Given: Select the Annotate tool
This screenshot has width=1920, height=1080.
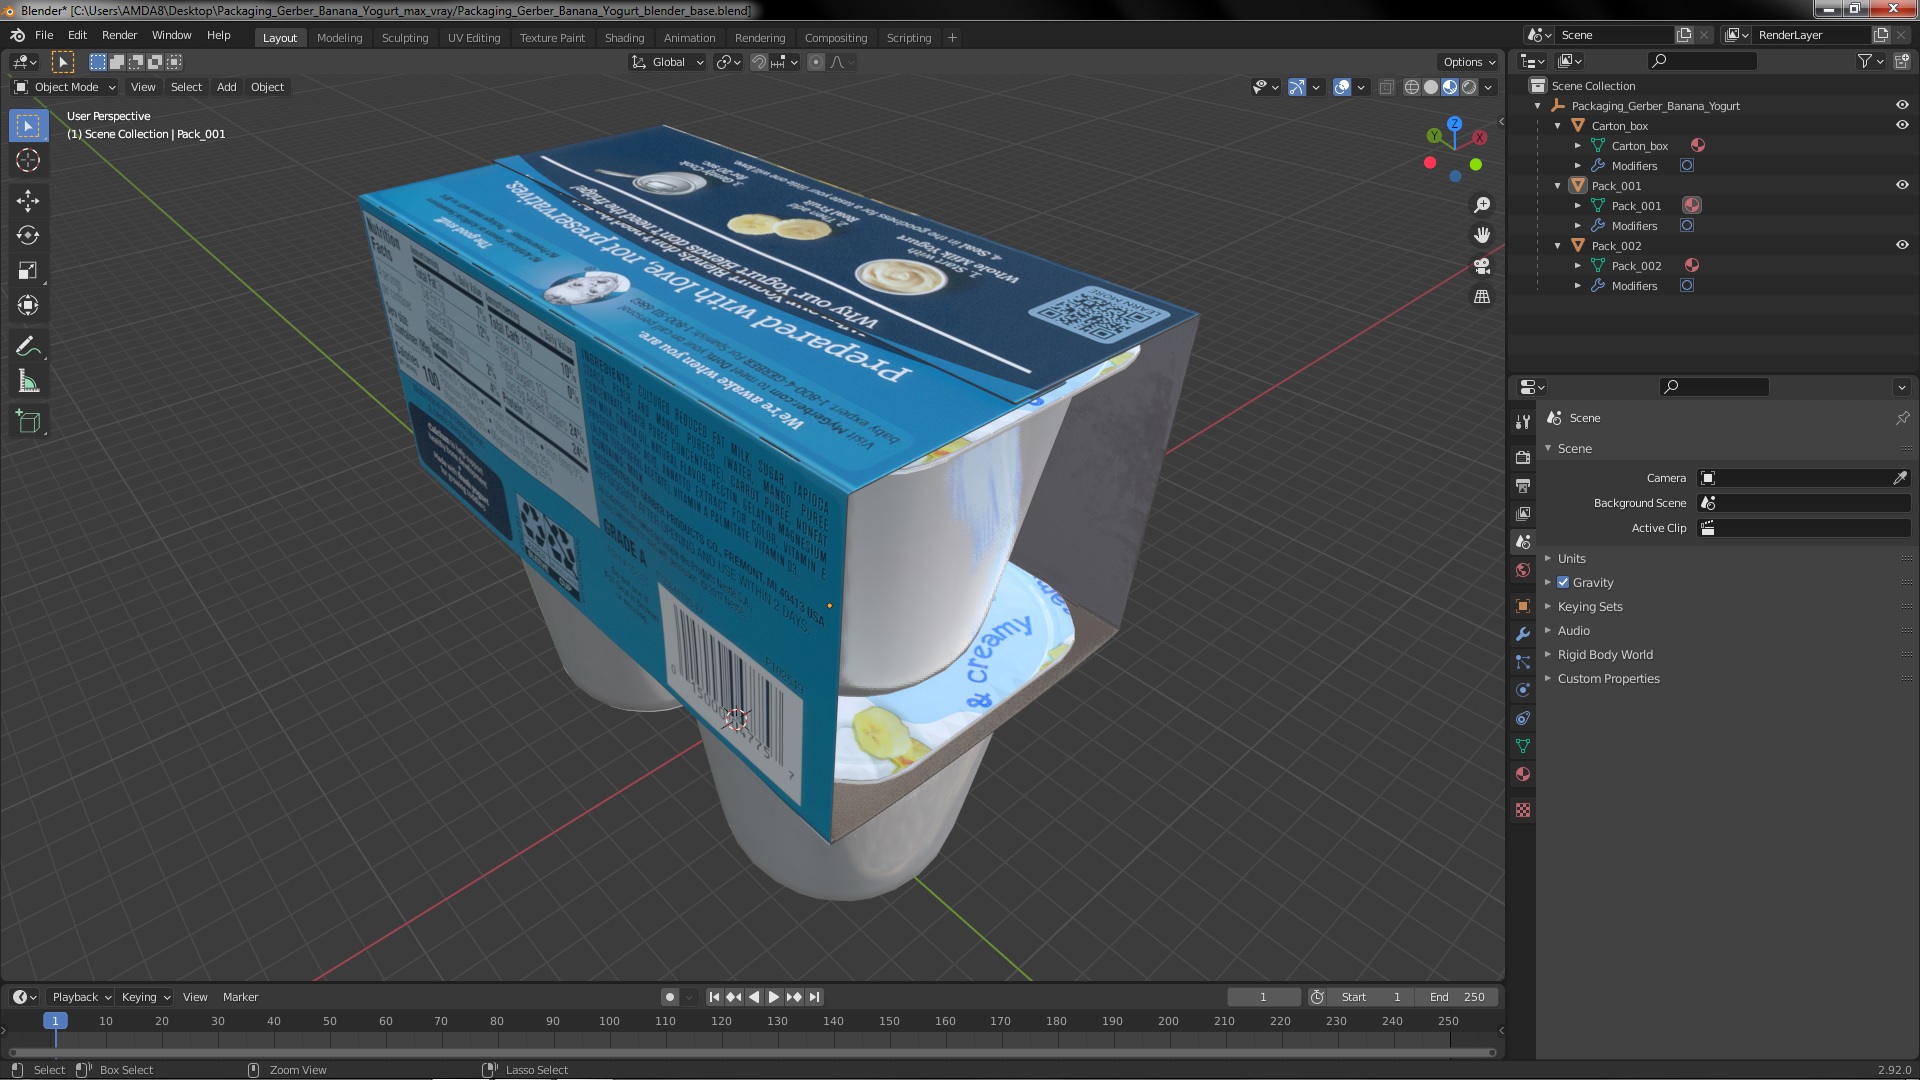Looking at the screenshot, I should [28, 346].
